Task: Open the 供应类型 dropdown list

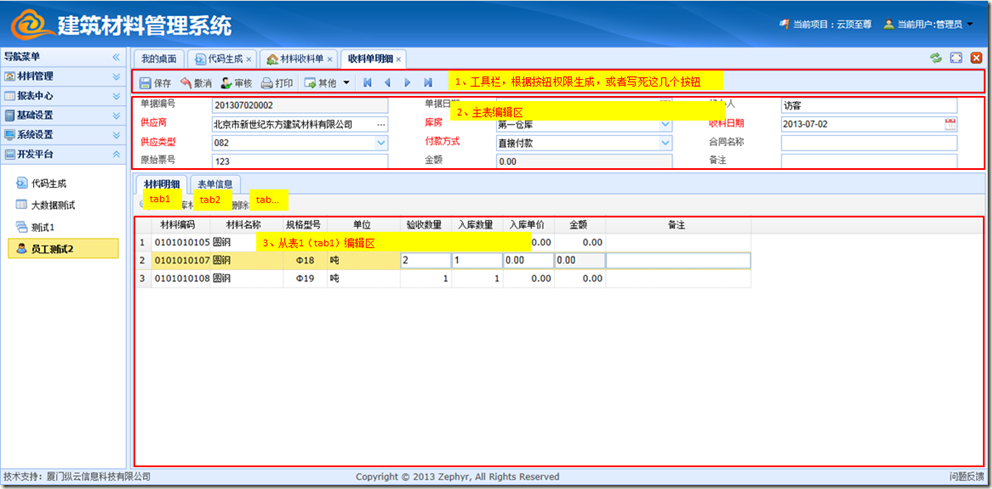Action: pos(380,143)
